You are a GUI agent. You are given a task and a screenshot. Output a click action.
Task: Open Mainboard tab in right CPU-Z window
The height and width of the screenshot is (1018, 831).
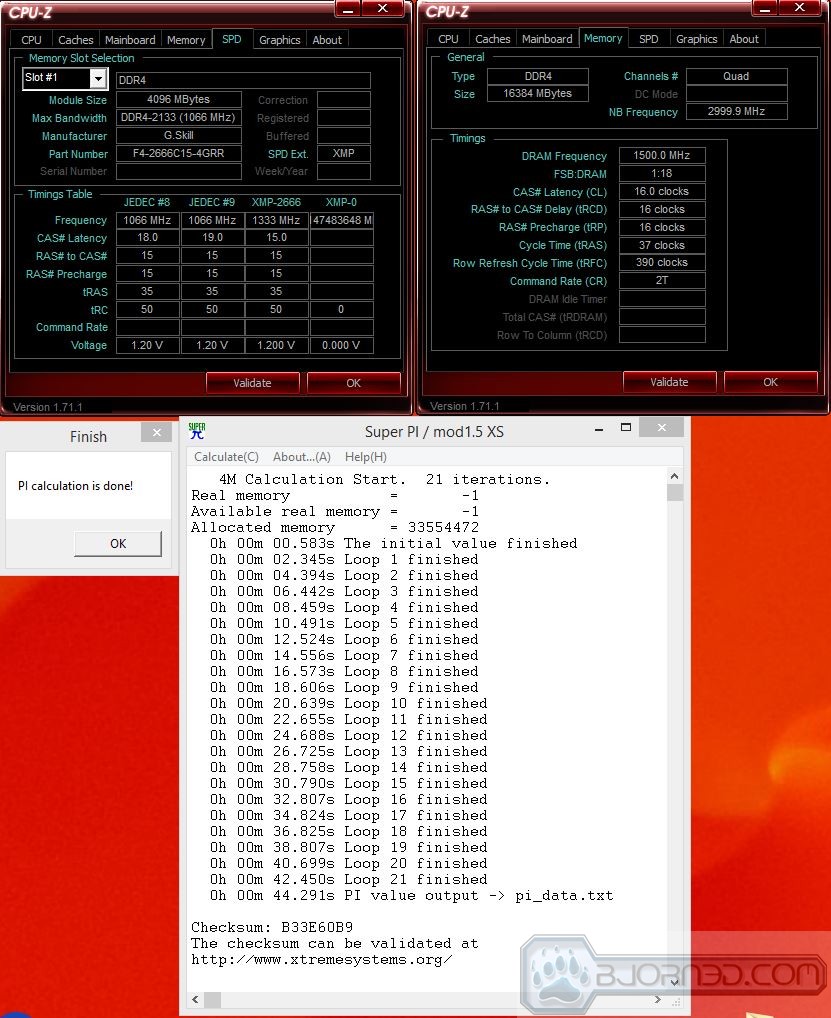pos(547,39)
